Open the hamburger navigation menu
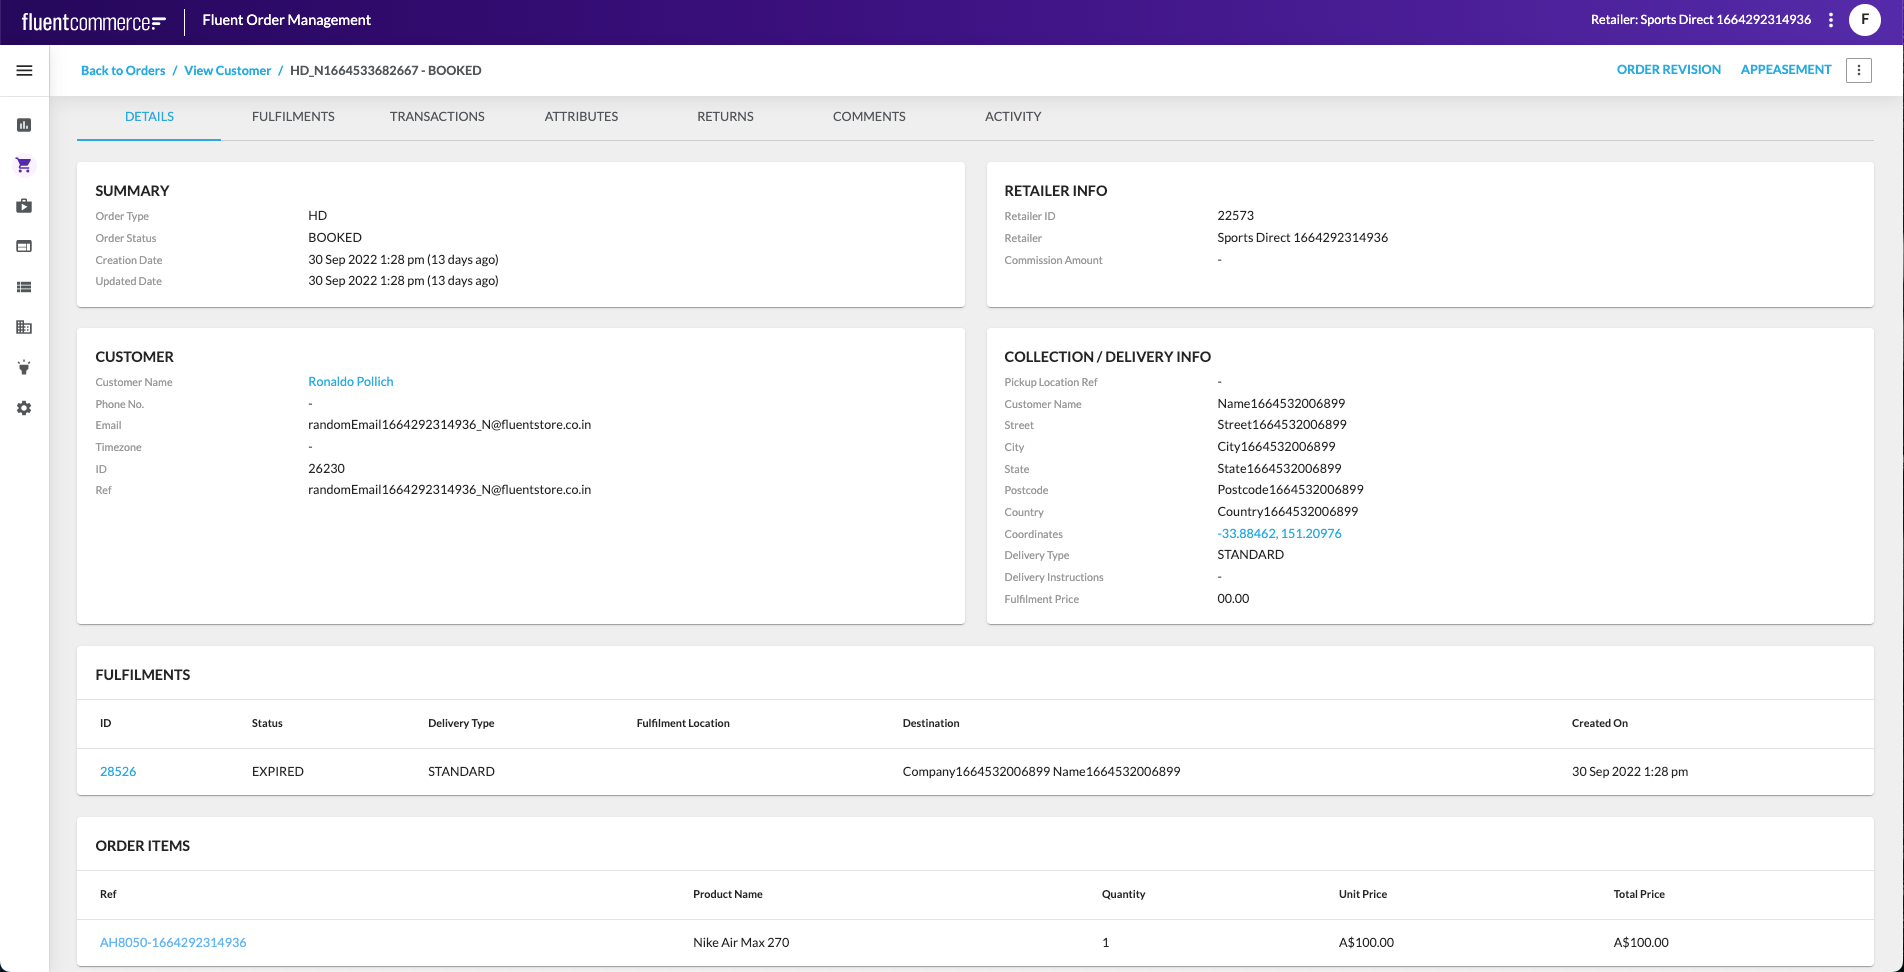The height and width of the screenshot is (972, 1904). pyautogui.click(x=24, y=70)
